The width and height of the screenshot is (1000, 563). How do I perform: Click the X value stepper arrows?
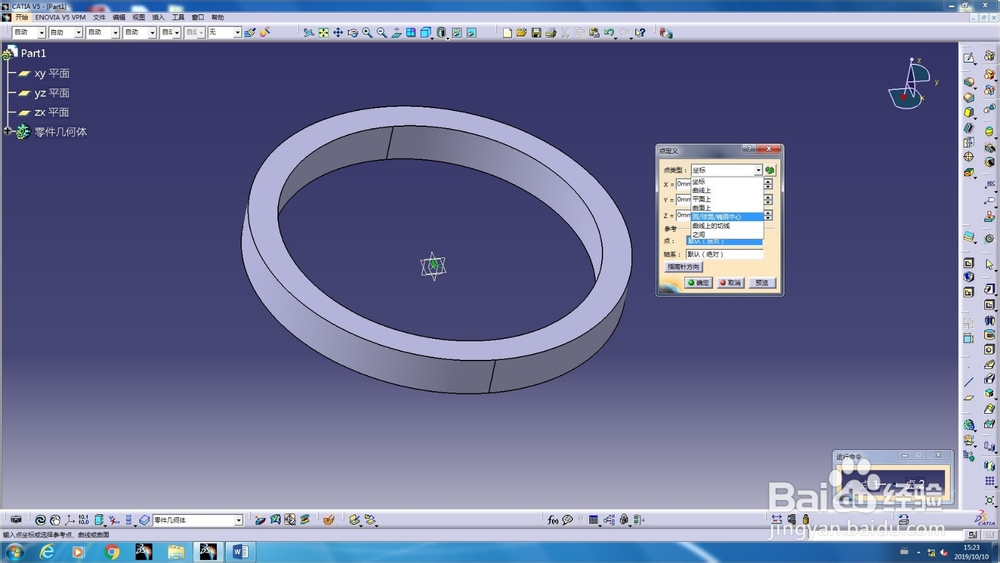coord(768,184)
